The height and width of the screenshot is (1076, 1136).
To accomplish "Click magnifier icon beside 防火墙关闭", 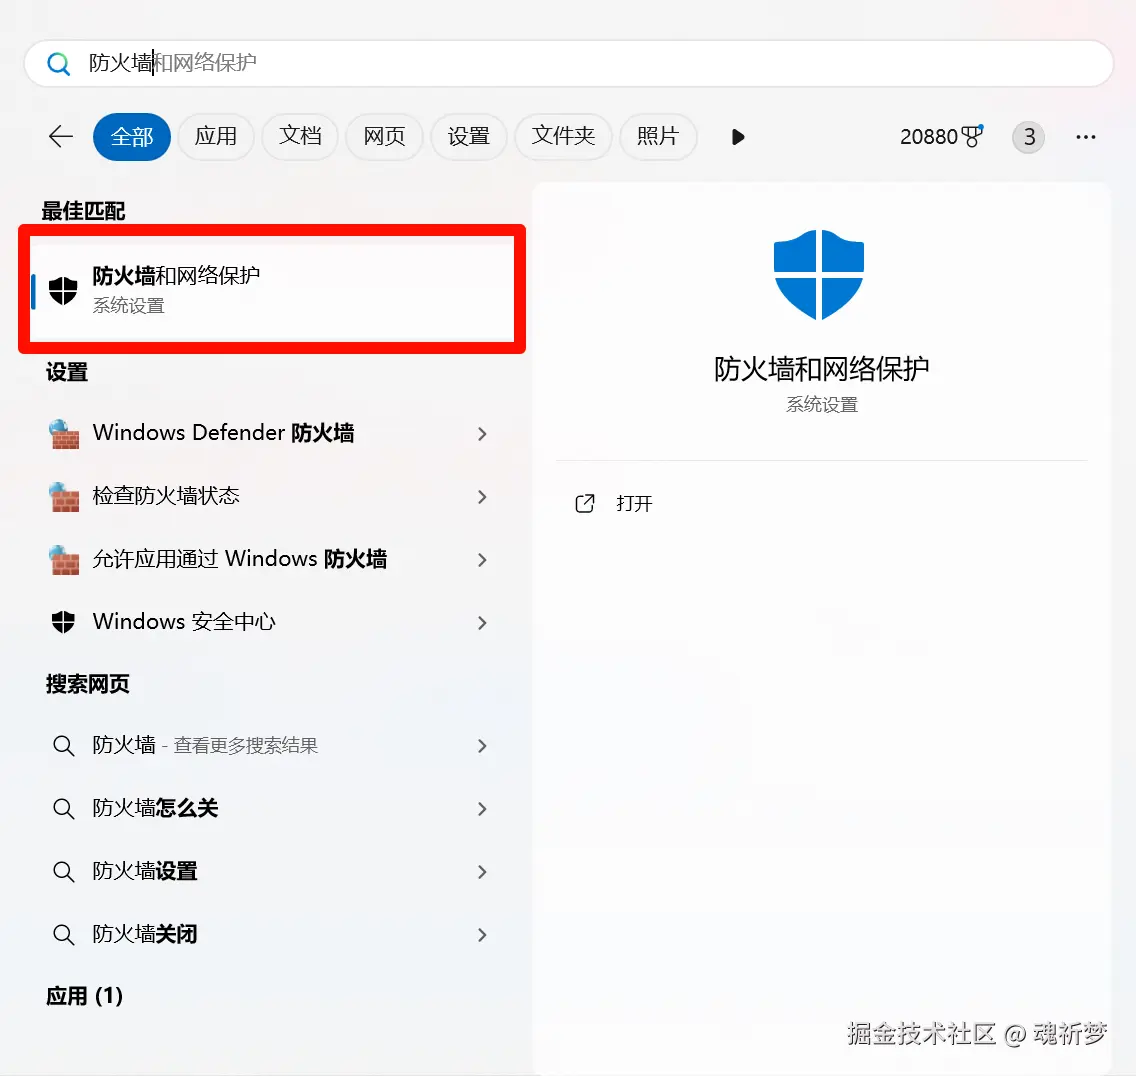I will click(64, 935).
